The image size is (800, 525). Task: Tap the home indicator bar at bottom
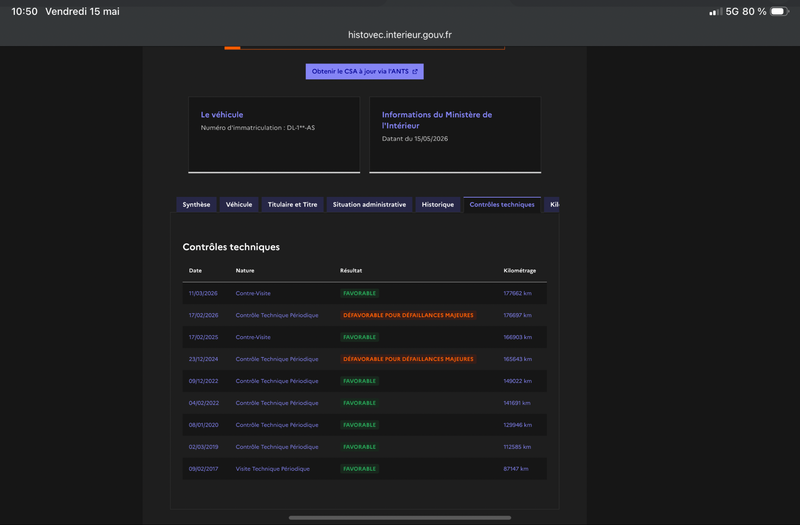coord(399,518)
